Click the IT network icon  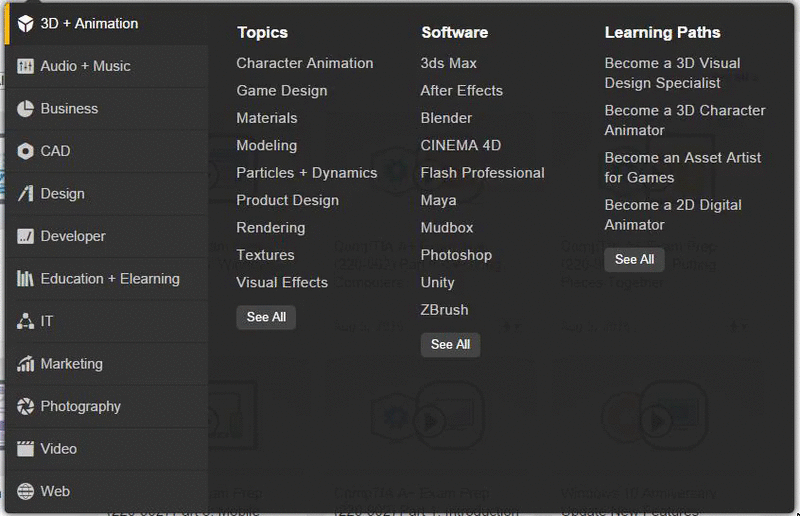click(26, 321)
